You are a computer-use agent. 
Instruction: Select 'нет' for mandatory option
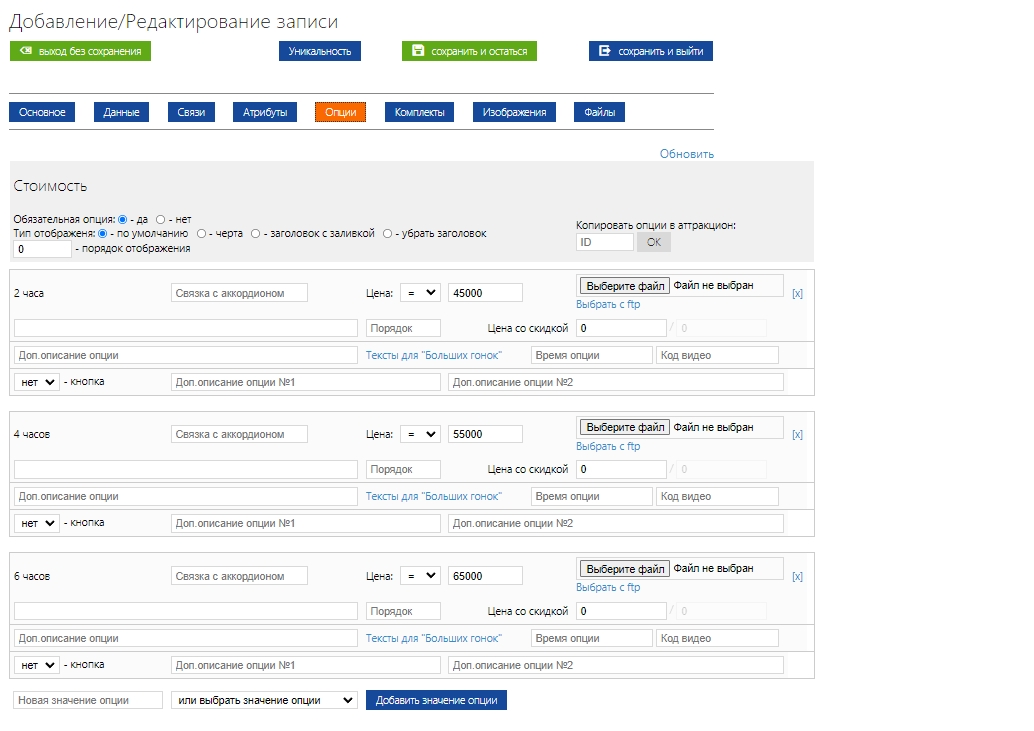point(160,219)
